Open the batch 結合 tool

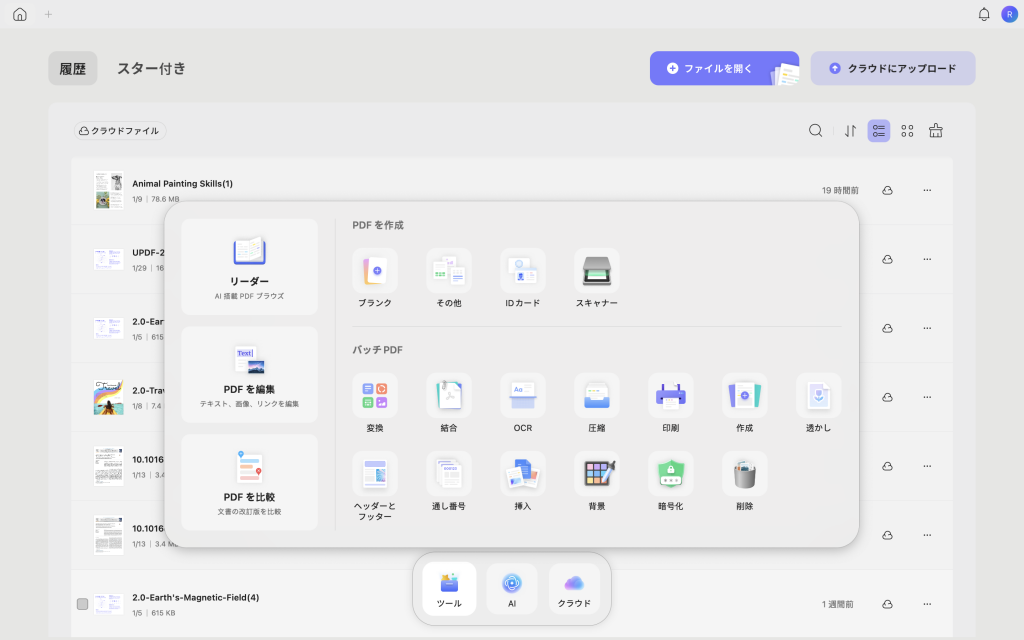point(449,403)
